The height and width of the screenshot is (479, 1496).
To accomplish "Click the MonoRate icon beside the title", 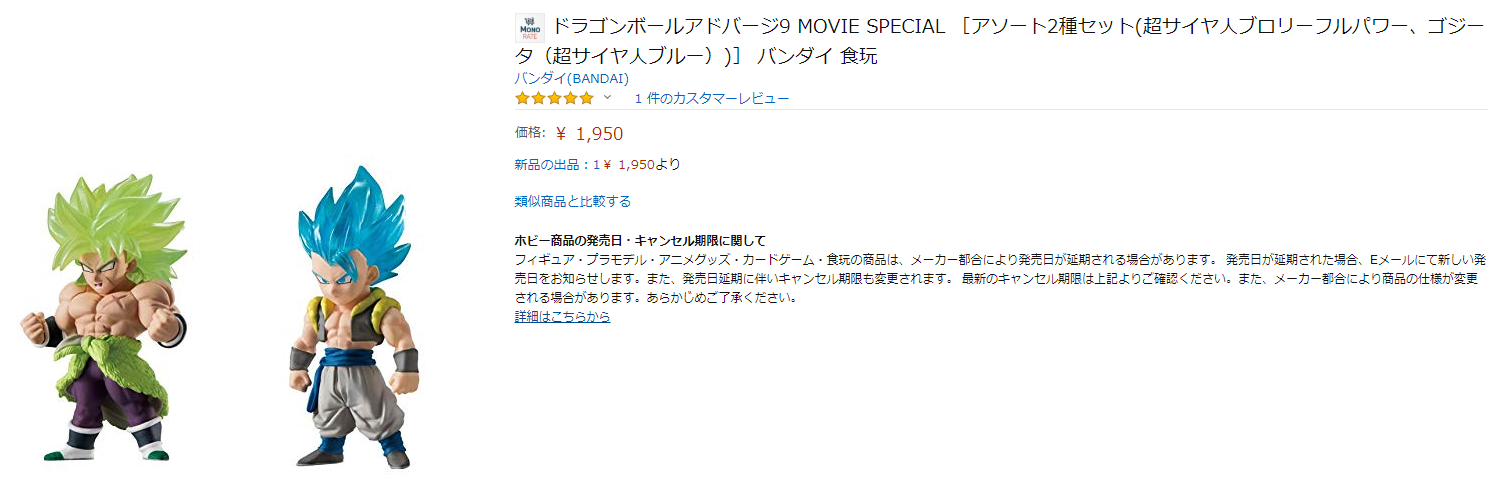I will 530,28.
